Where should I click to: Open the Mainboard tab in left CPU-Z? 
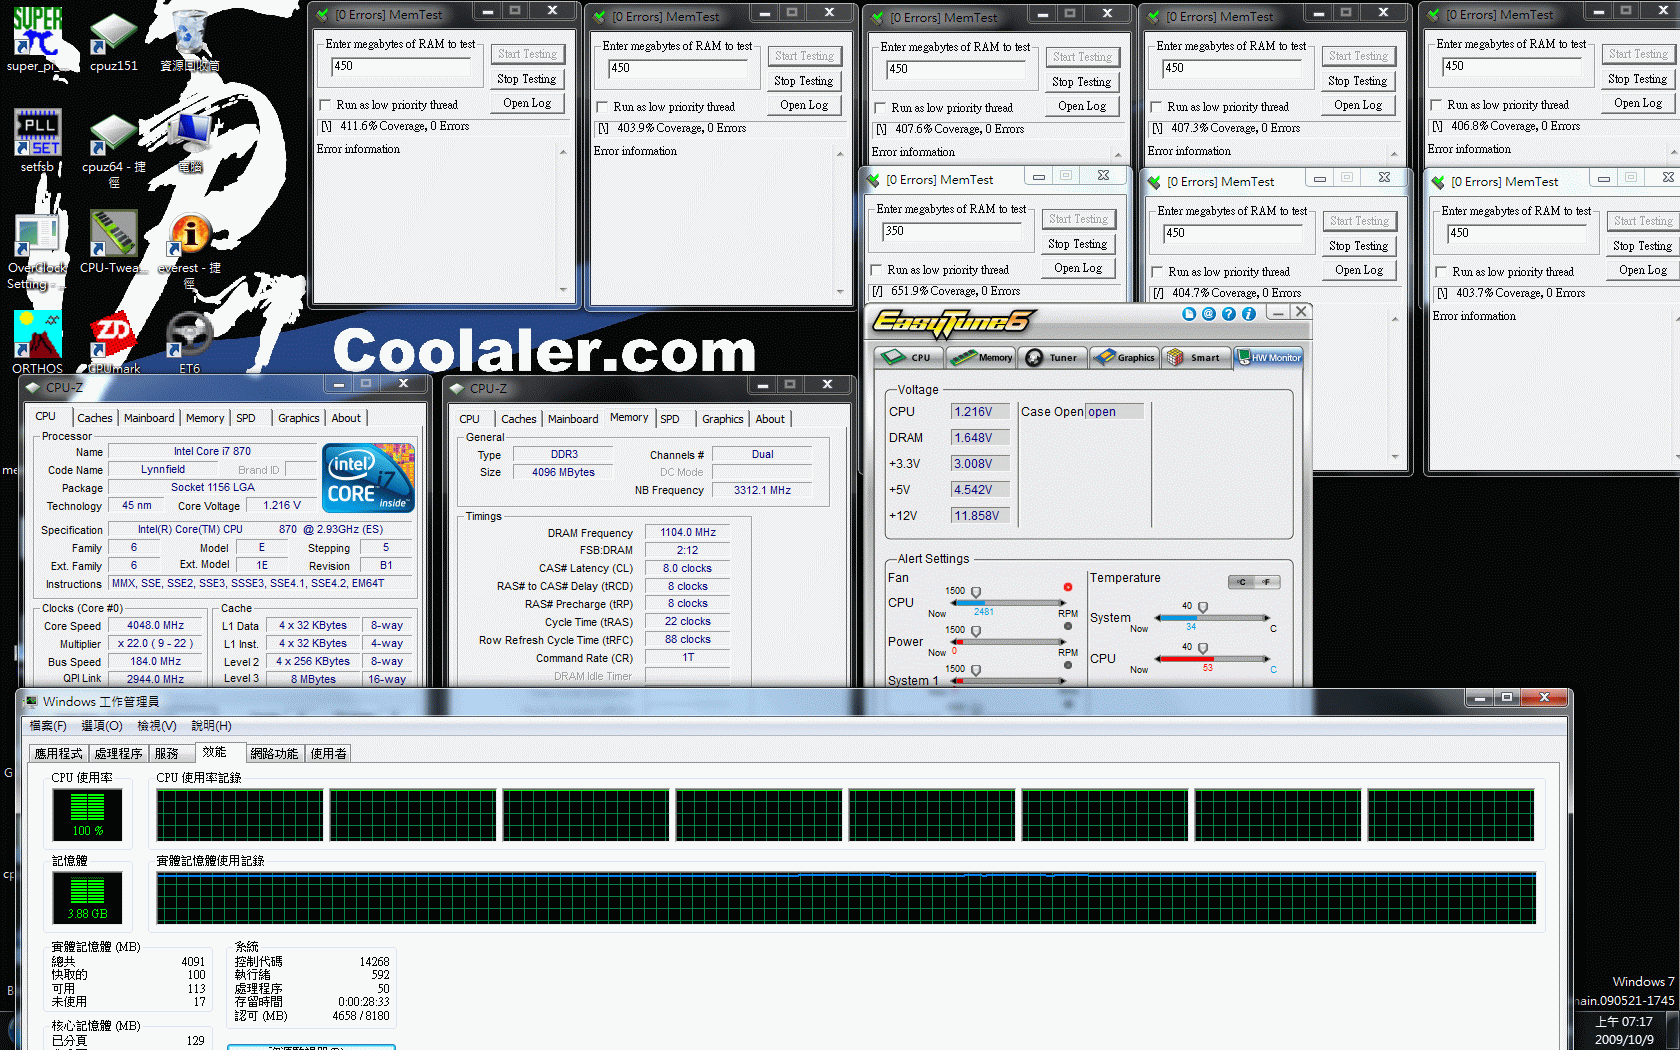coord(149,418)
